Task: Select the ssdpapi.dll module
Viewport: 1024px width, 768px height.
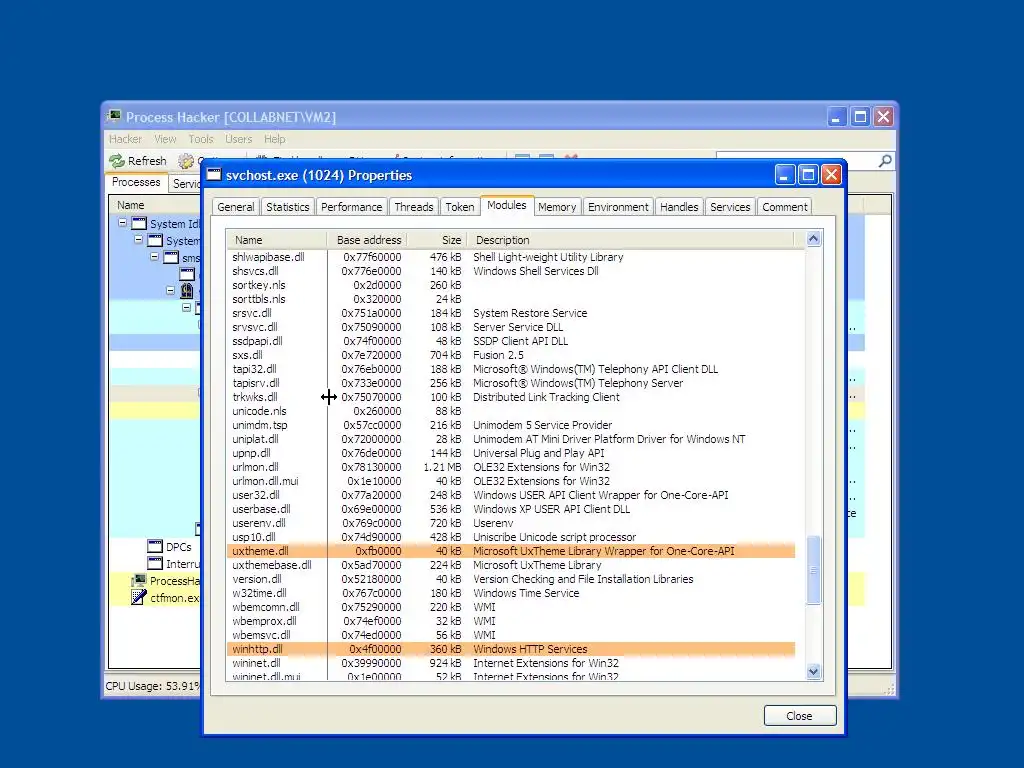Action: (x=257, y=342)
